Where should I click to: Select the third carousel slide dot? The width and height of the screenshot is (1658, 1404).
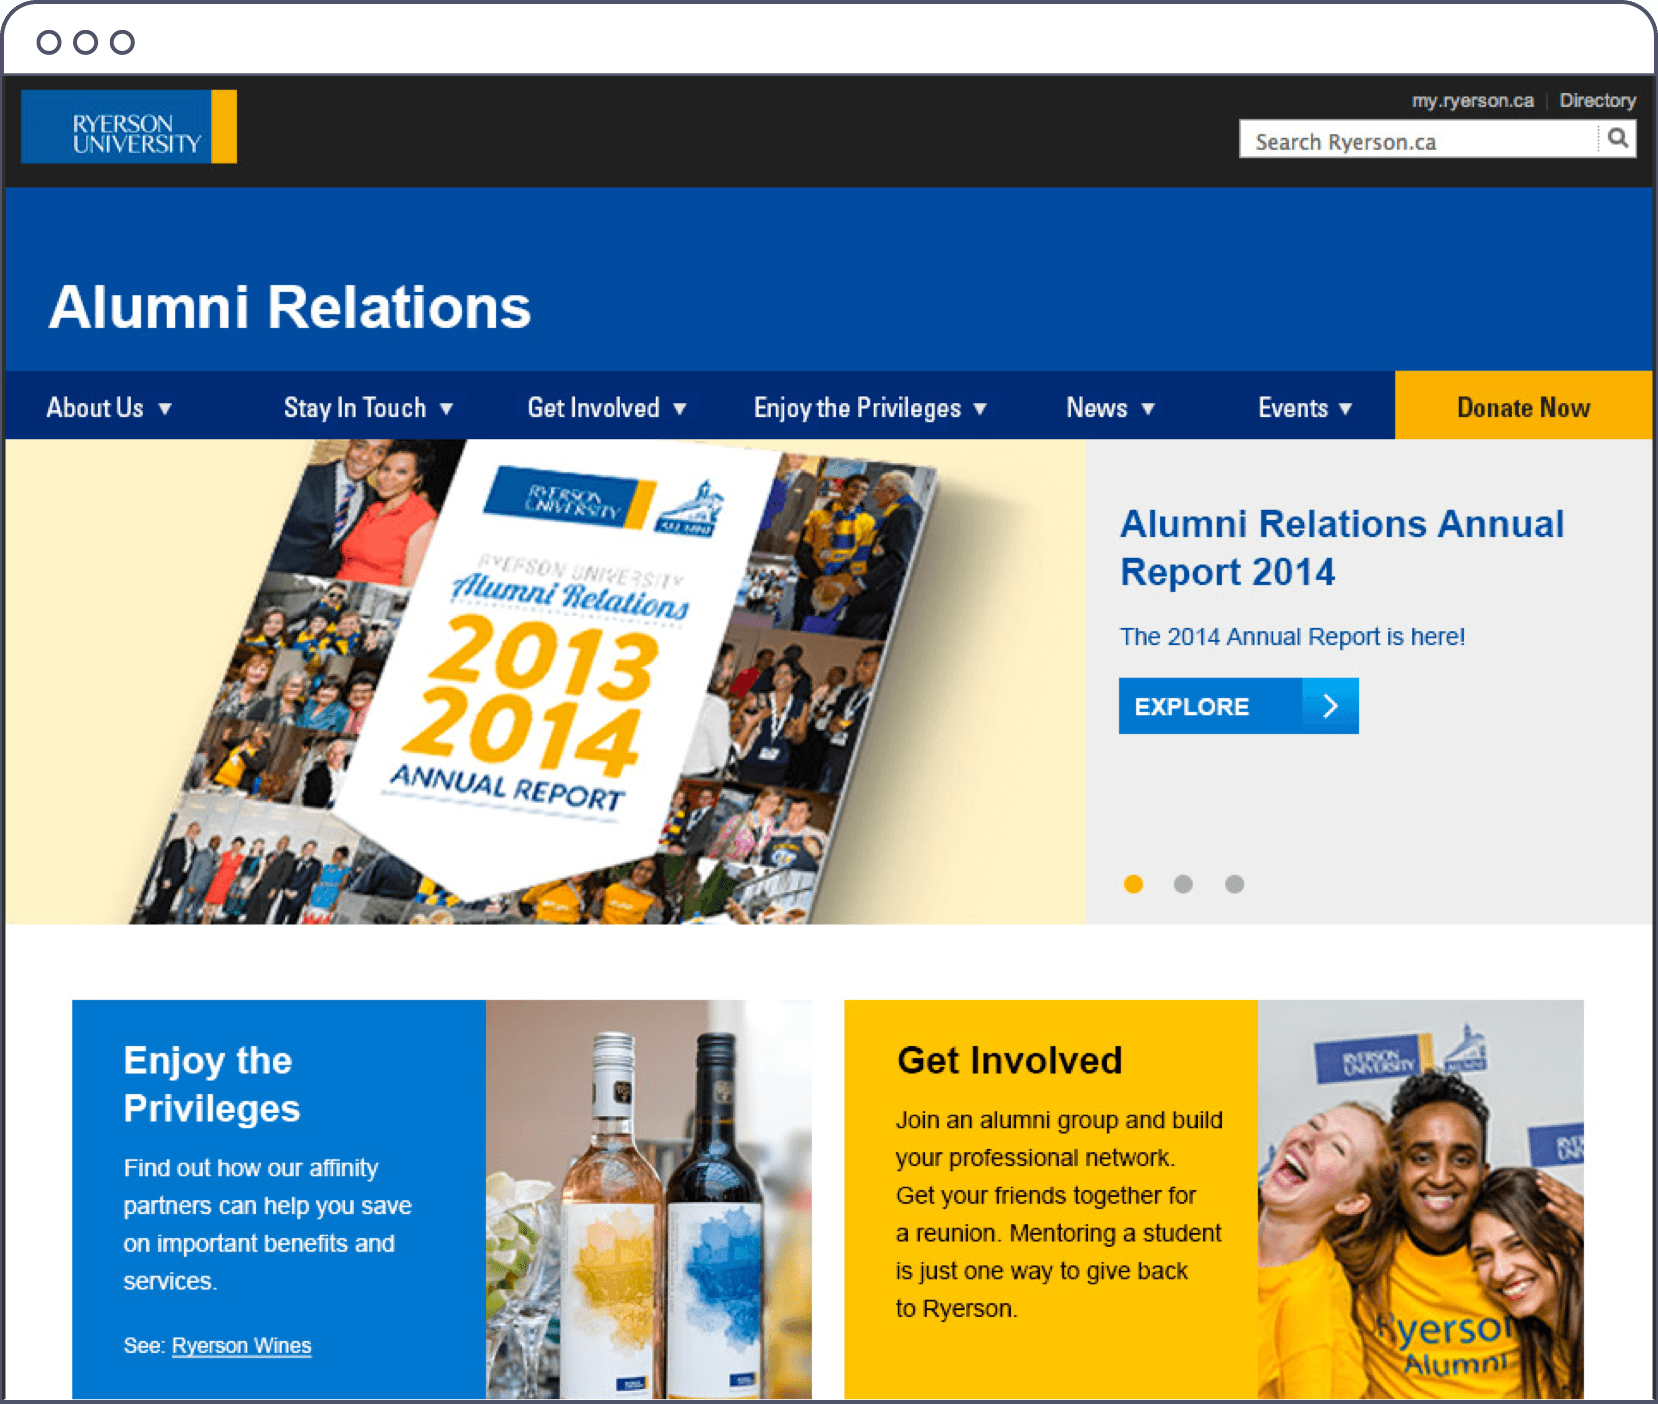click(x=1234, y=884)
